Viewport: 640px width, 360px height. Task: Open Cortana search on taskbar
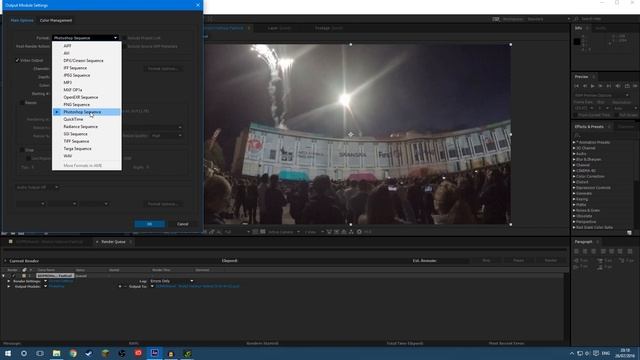[24, 353]
